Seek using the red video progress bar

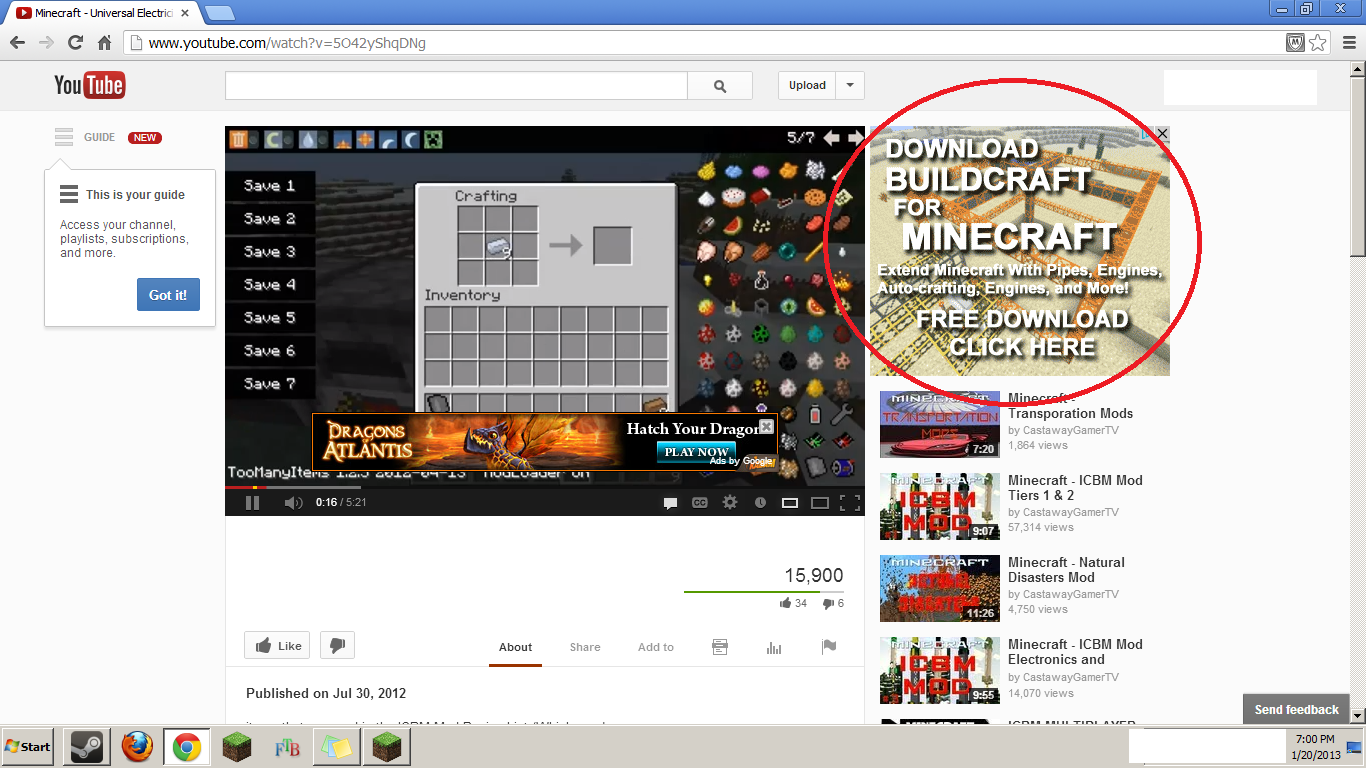(544, 487)
